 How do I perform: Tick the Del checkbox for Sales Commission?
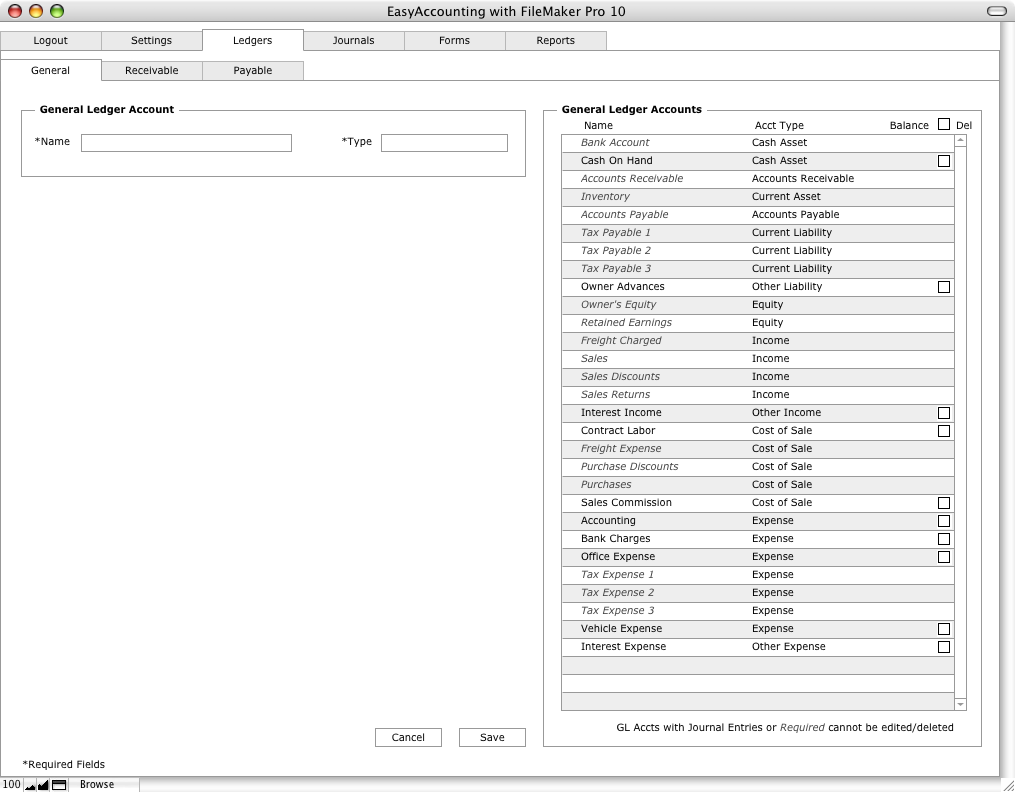pyautogui.click(x=944, y=503)
